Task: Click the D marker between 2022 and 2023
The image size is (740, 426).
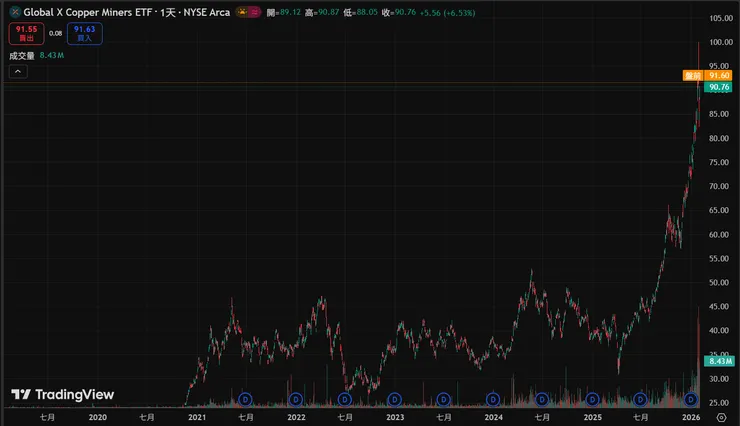Action: [345, 400]
